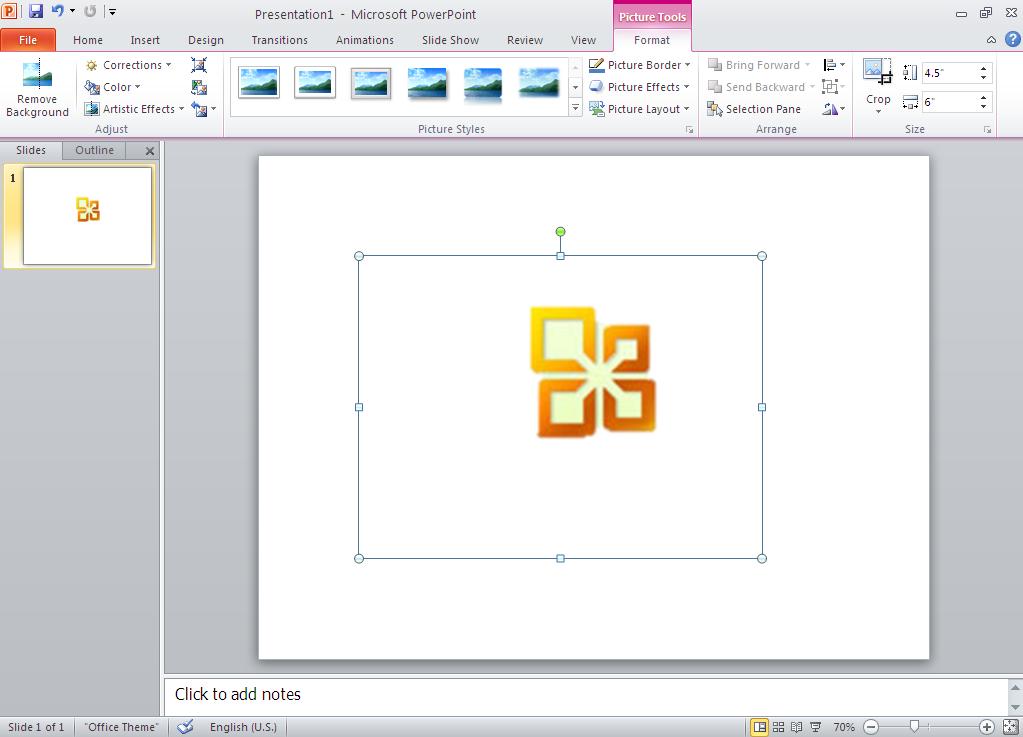
Task: Open the Picture Border dropdown
Action: point(639,65)
